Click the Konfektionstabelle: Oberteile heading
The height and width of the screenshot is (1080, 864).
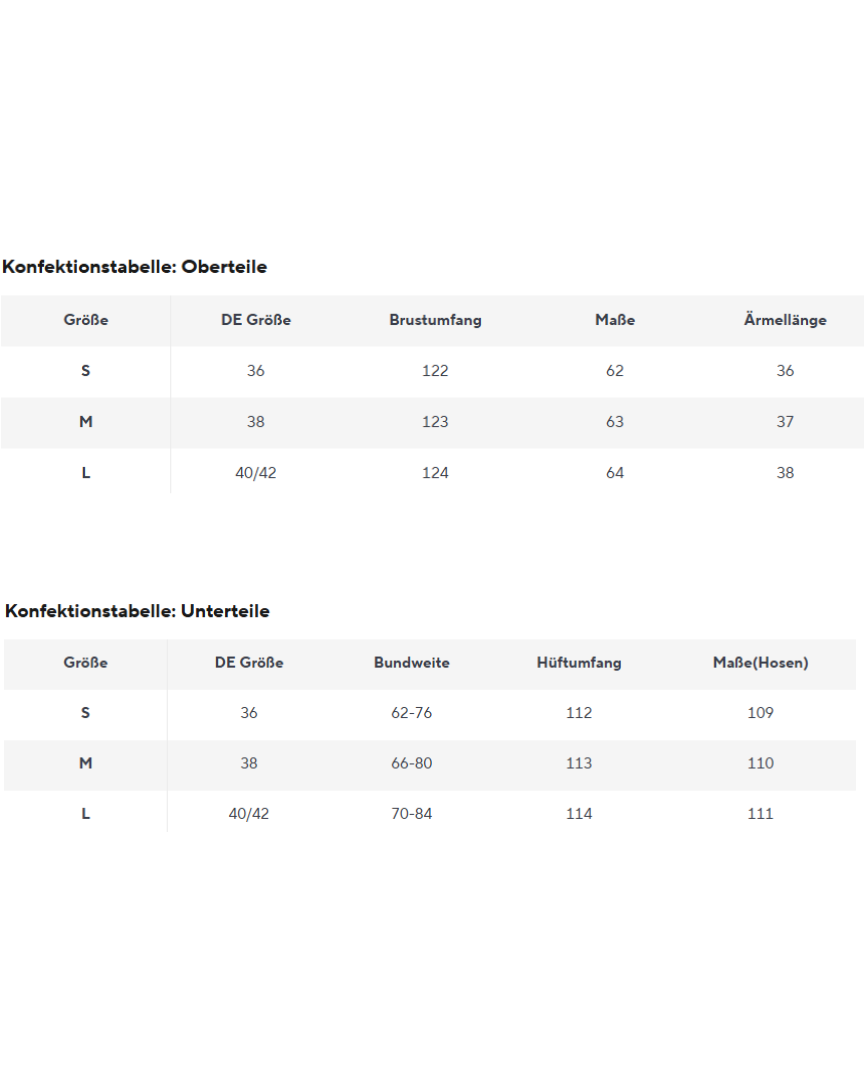[x=135, y=267]
